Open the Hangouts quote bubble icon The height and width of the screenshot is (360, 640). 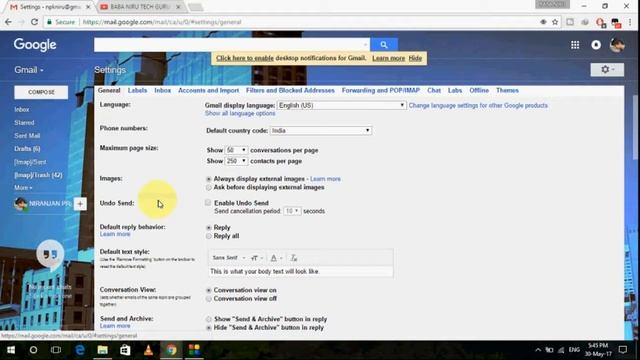pos(50,254)
